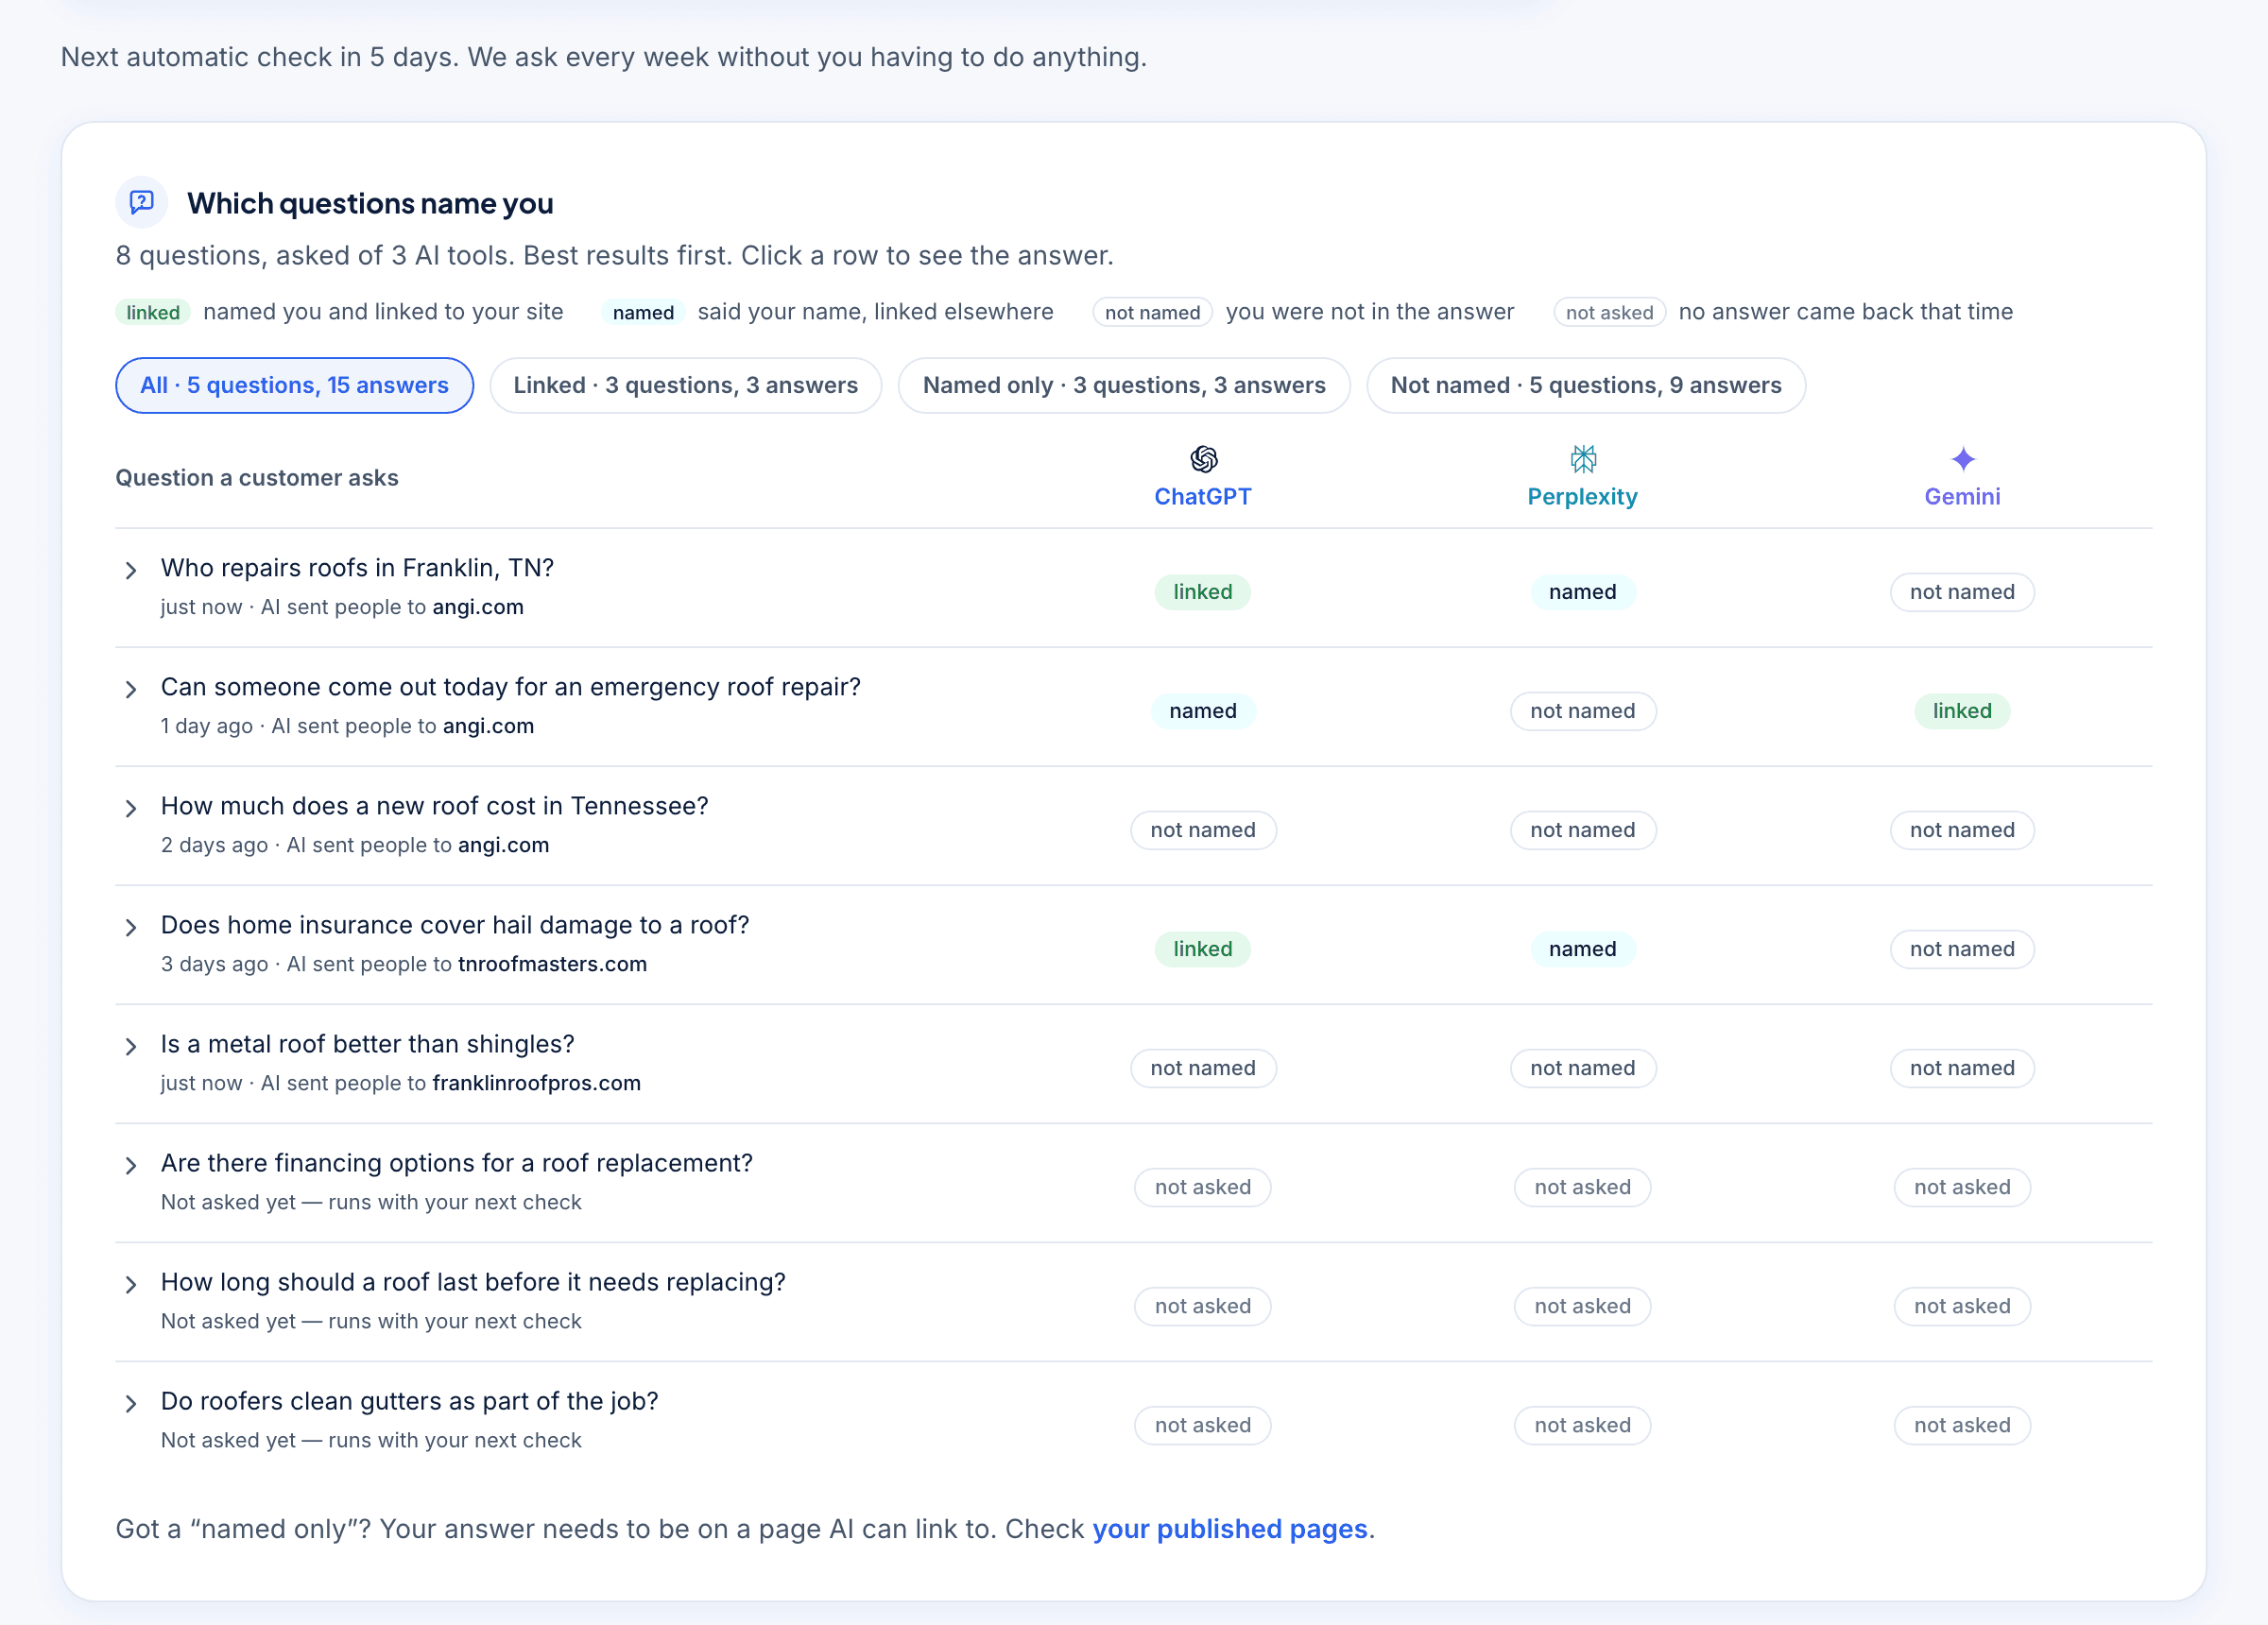
Task: Open Perplexity named badge for hail damage
Action: [x=1583, y=949]
